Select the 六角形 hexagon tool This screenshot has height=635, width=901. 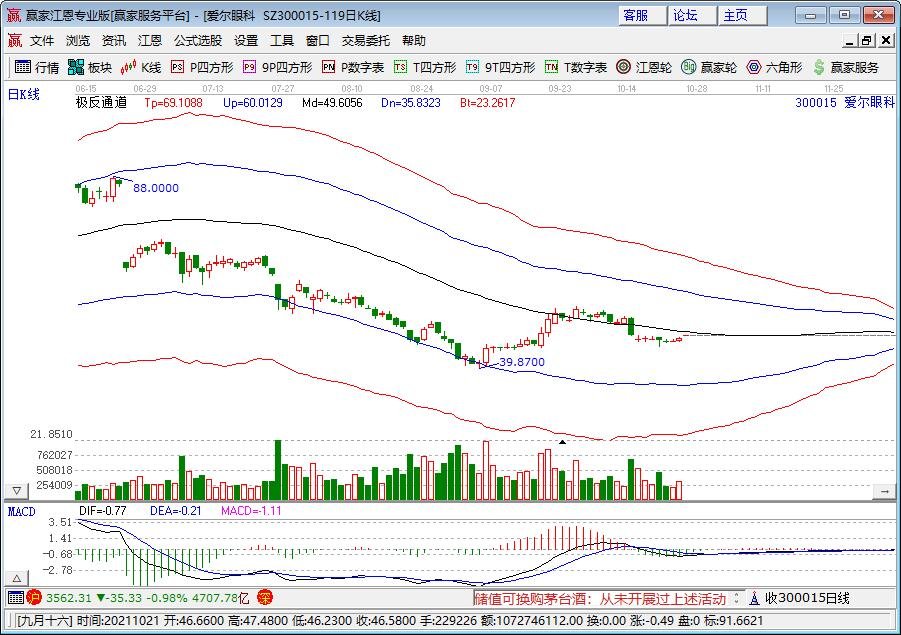tap(774, 67)
